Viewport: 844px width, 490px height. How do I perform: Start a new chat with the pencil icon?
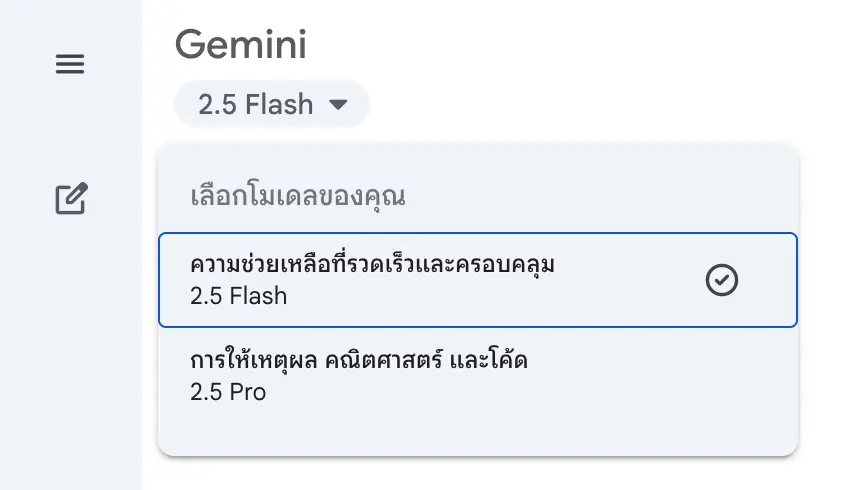pyautogui.click(x=71, y=199)
